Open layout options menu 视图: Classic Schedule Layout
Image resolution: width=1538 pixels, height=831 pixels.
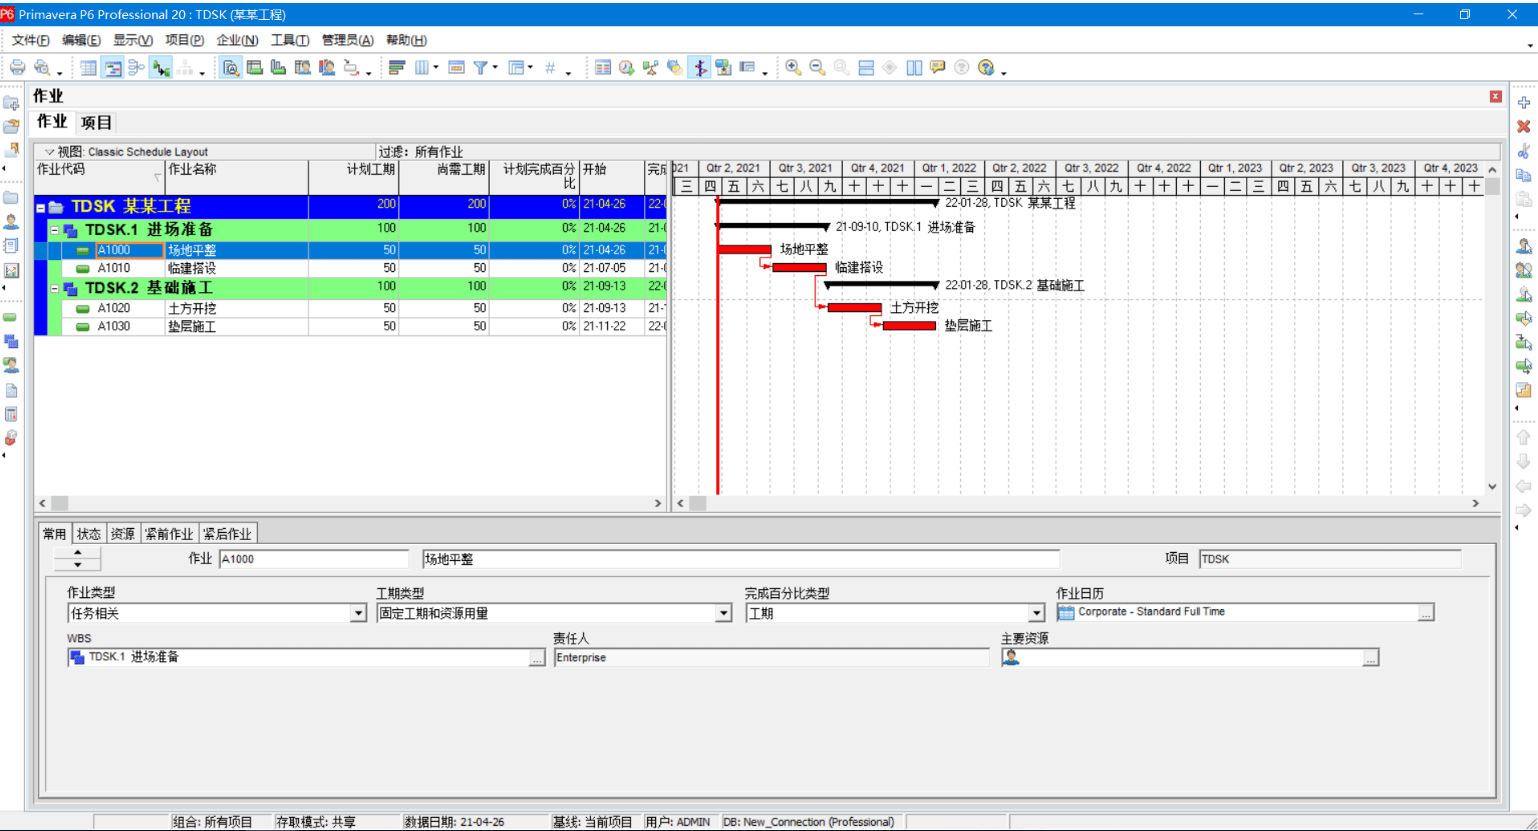pyautogui.click(x=126, y=152)
